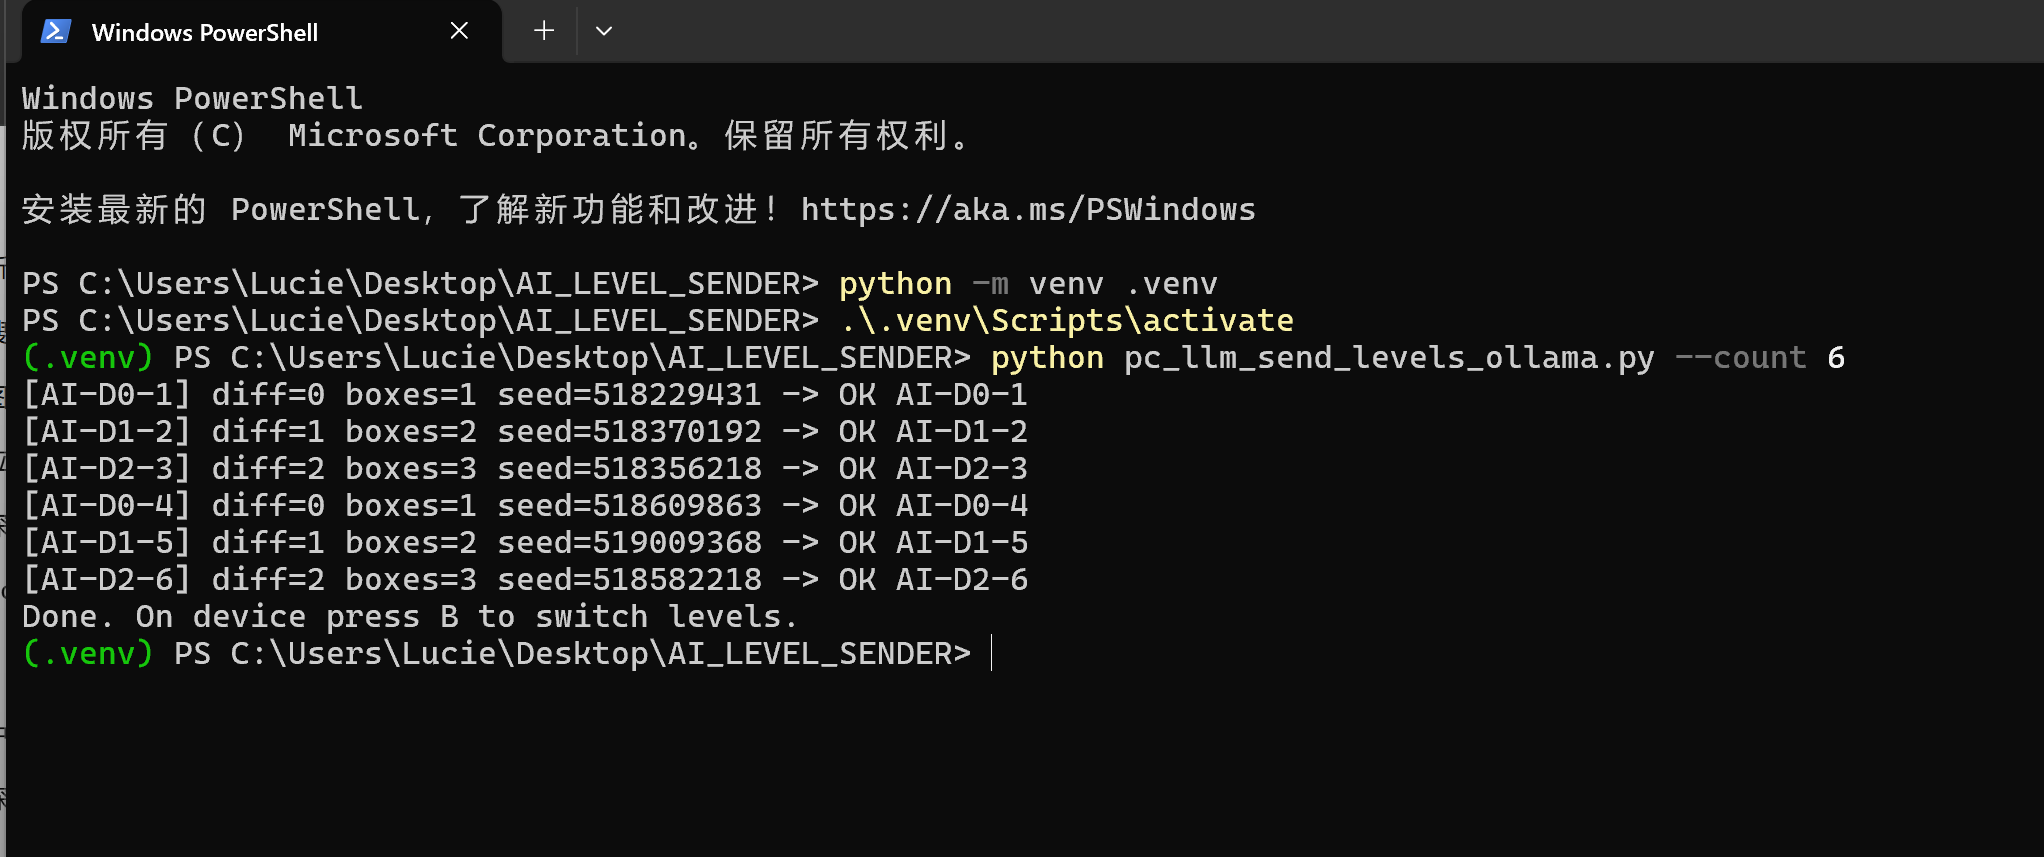
Task: Click the Microsoft Corporation copyright line
Action: click(495, 136)
